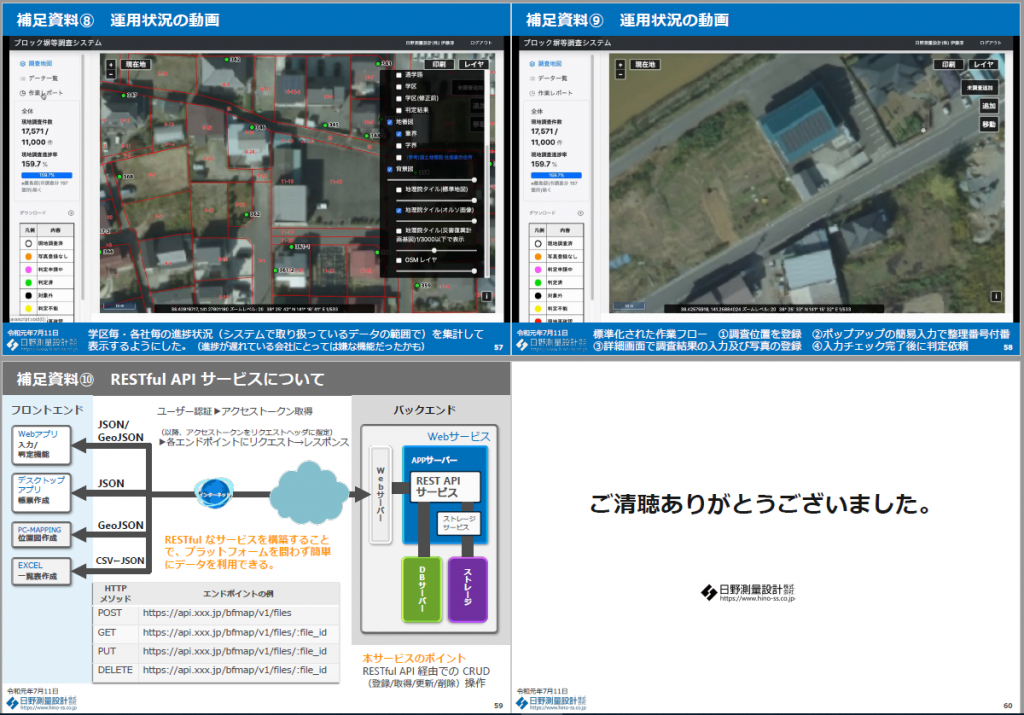Uncheck the 地番図 layer checkbox
Image resolution: width=1024 pixels, height=715 pixels.
click(x=389, y=121)
